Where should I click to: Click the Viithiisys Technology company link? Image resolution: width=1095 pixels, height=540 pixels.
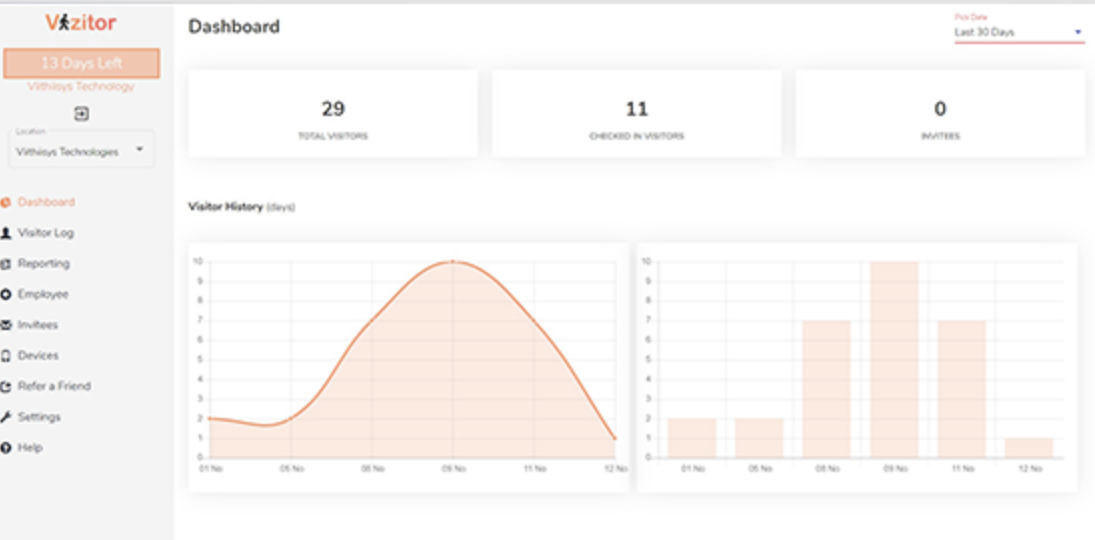point(81,87)
